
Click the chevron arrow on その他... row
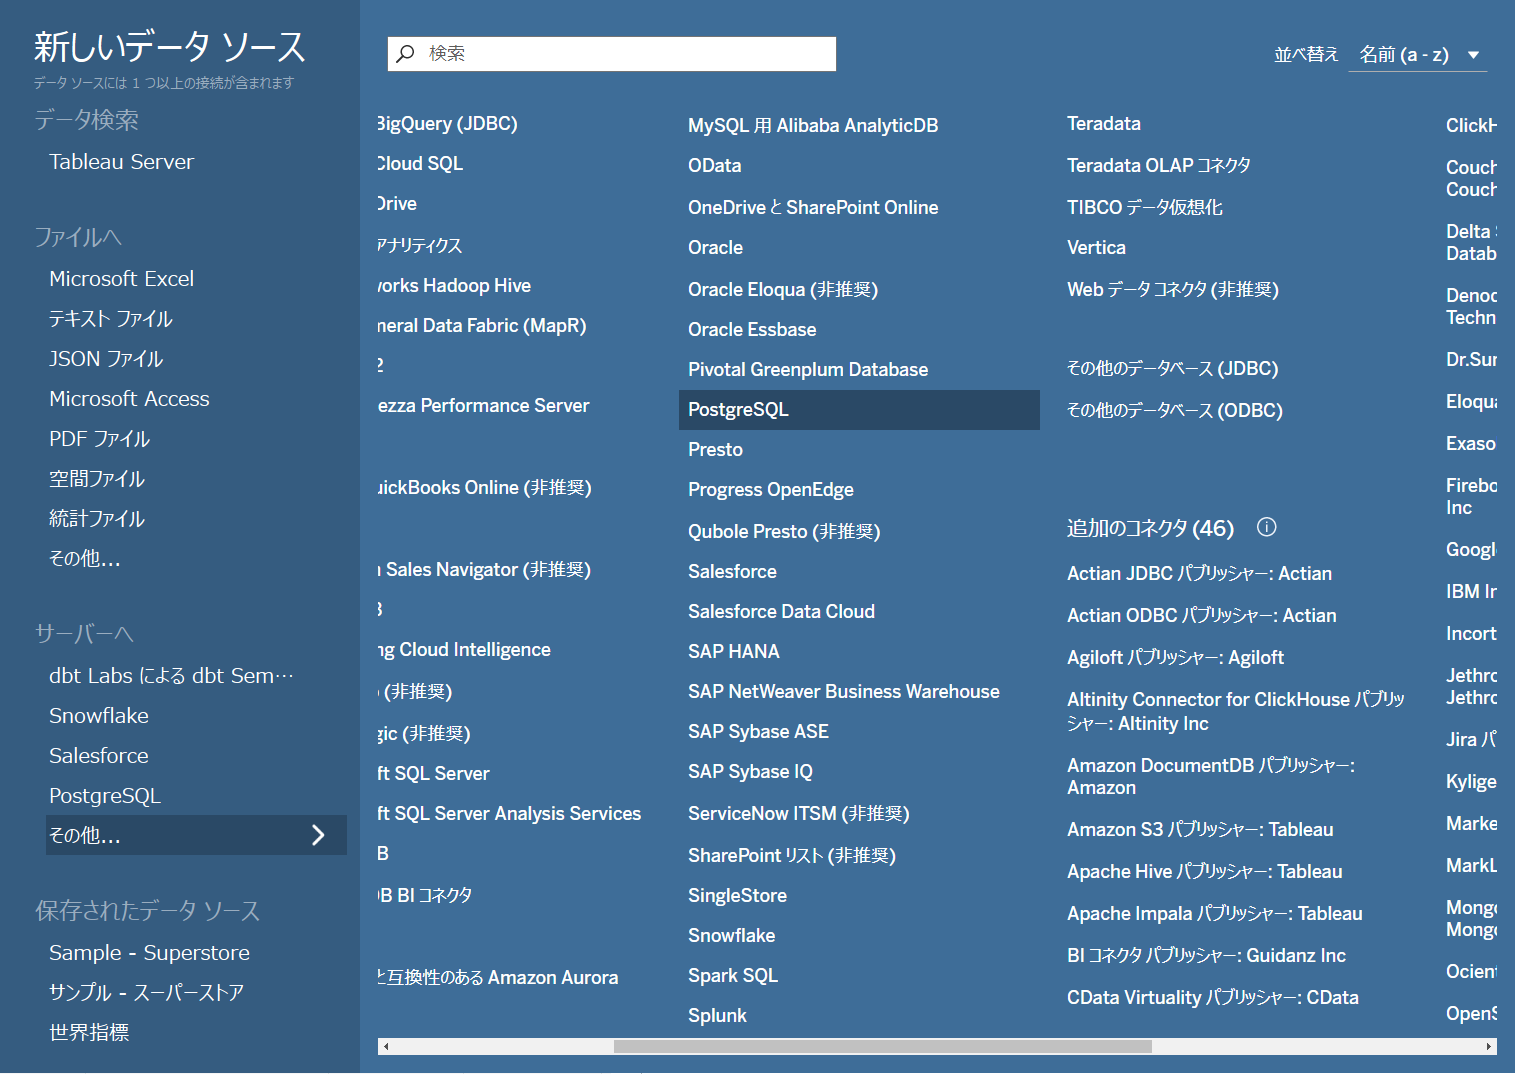(318, 834)
